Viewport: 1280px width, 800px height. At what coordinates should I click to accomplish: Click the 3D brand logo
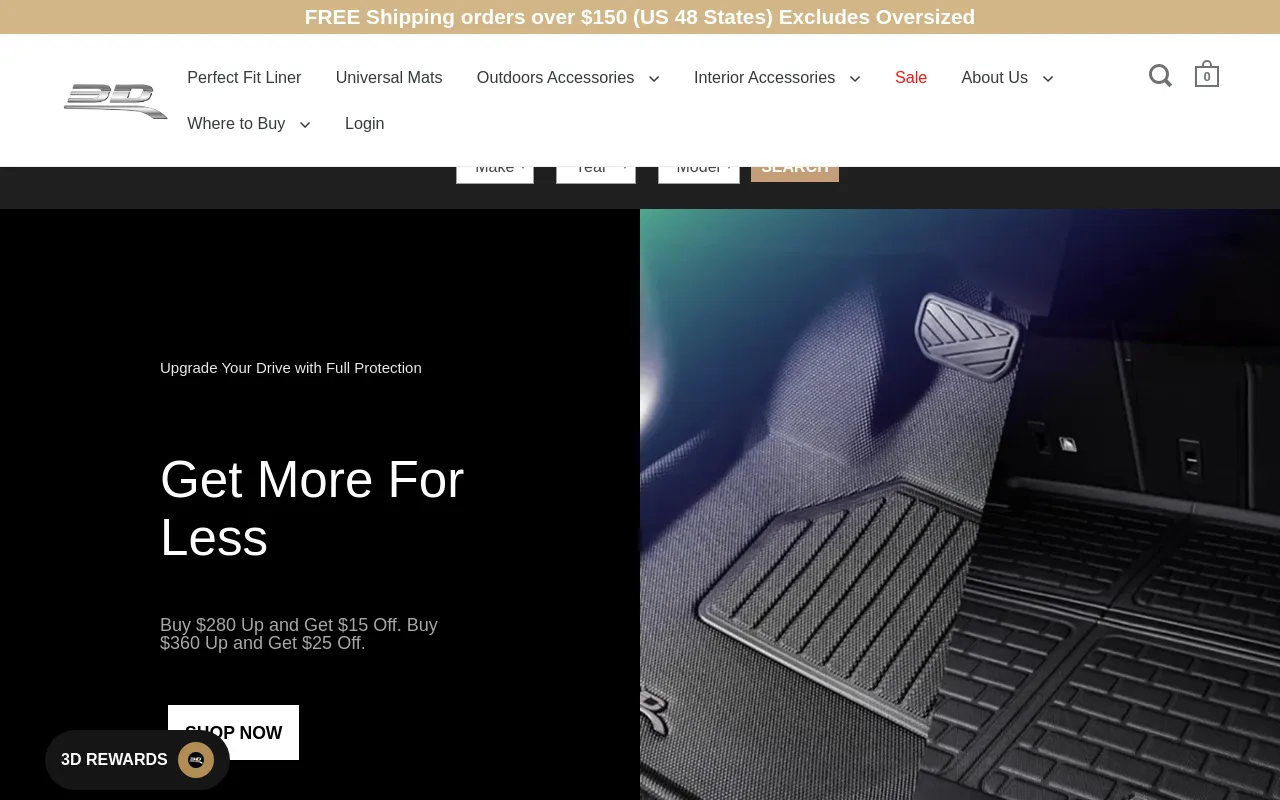[x=116, y=101]
